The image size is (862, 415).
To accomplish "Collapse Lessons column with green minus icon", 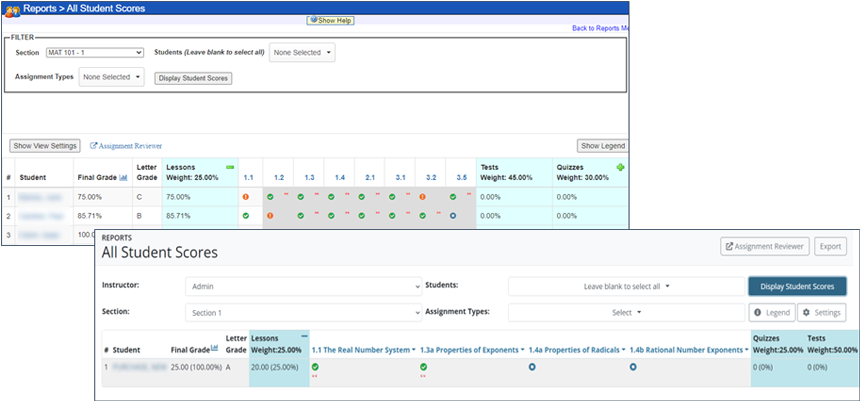I will pyautogui.click(x=229, y=166).
